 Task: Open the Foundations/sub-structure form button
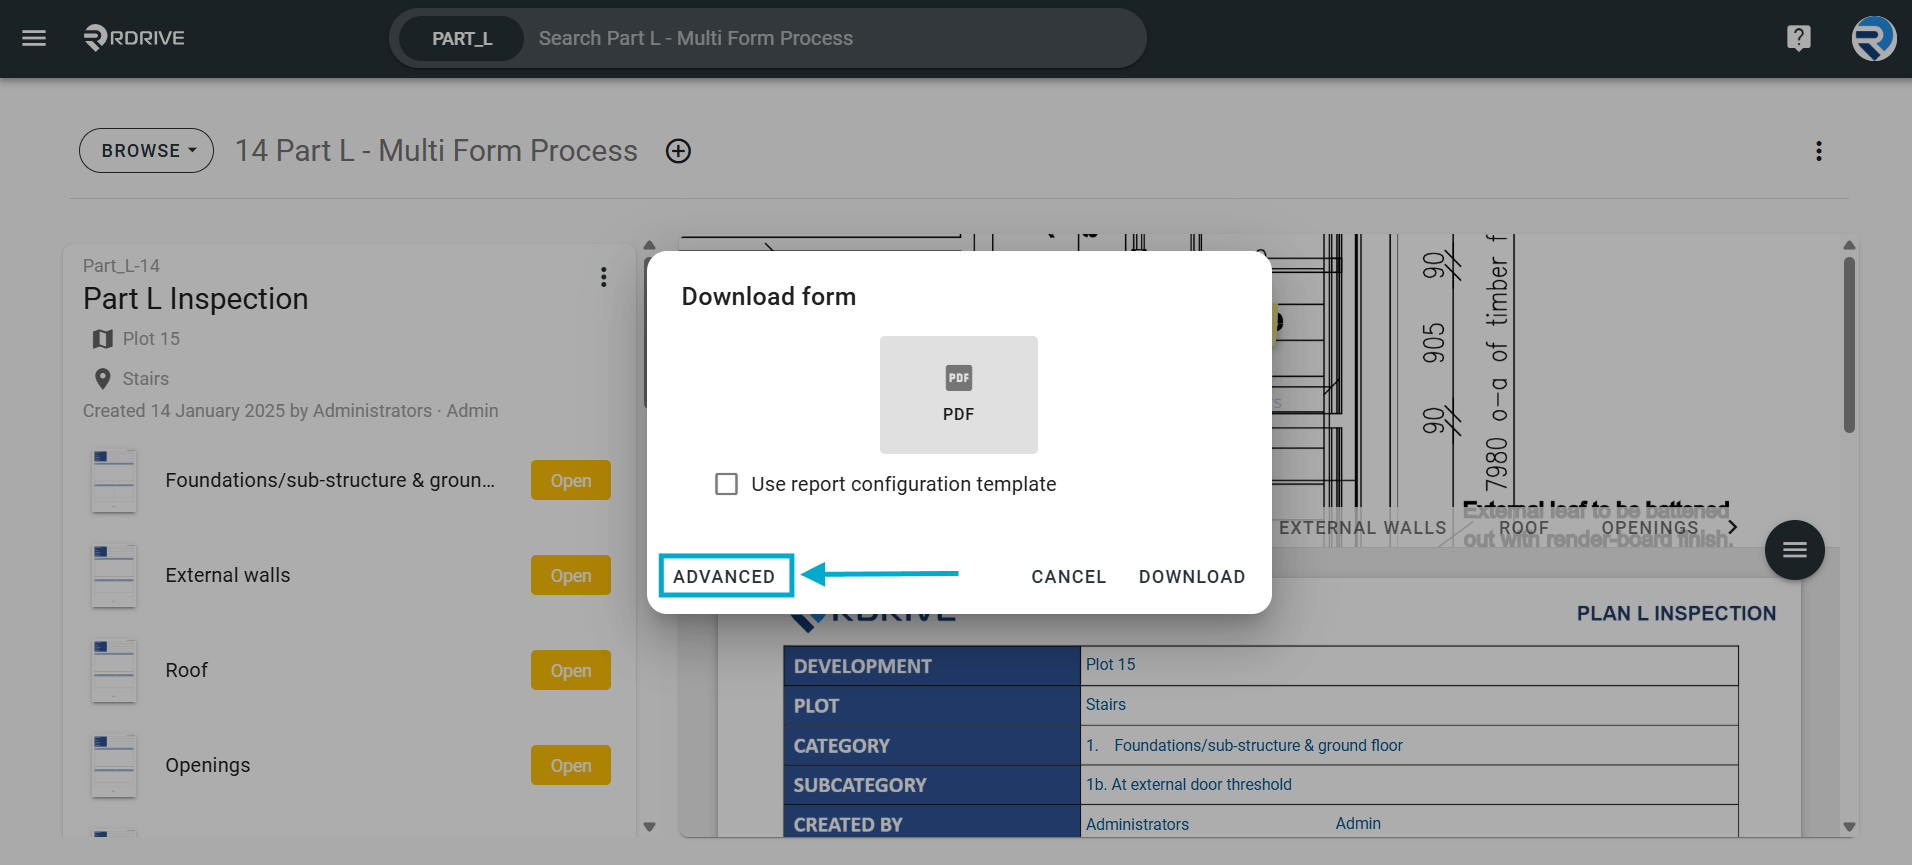[570, 481]
